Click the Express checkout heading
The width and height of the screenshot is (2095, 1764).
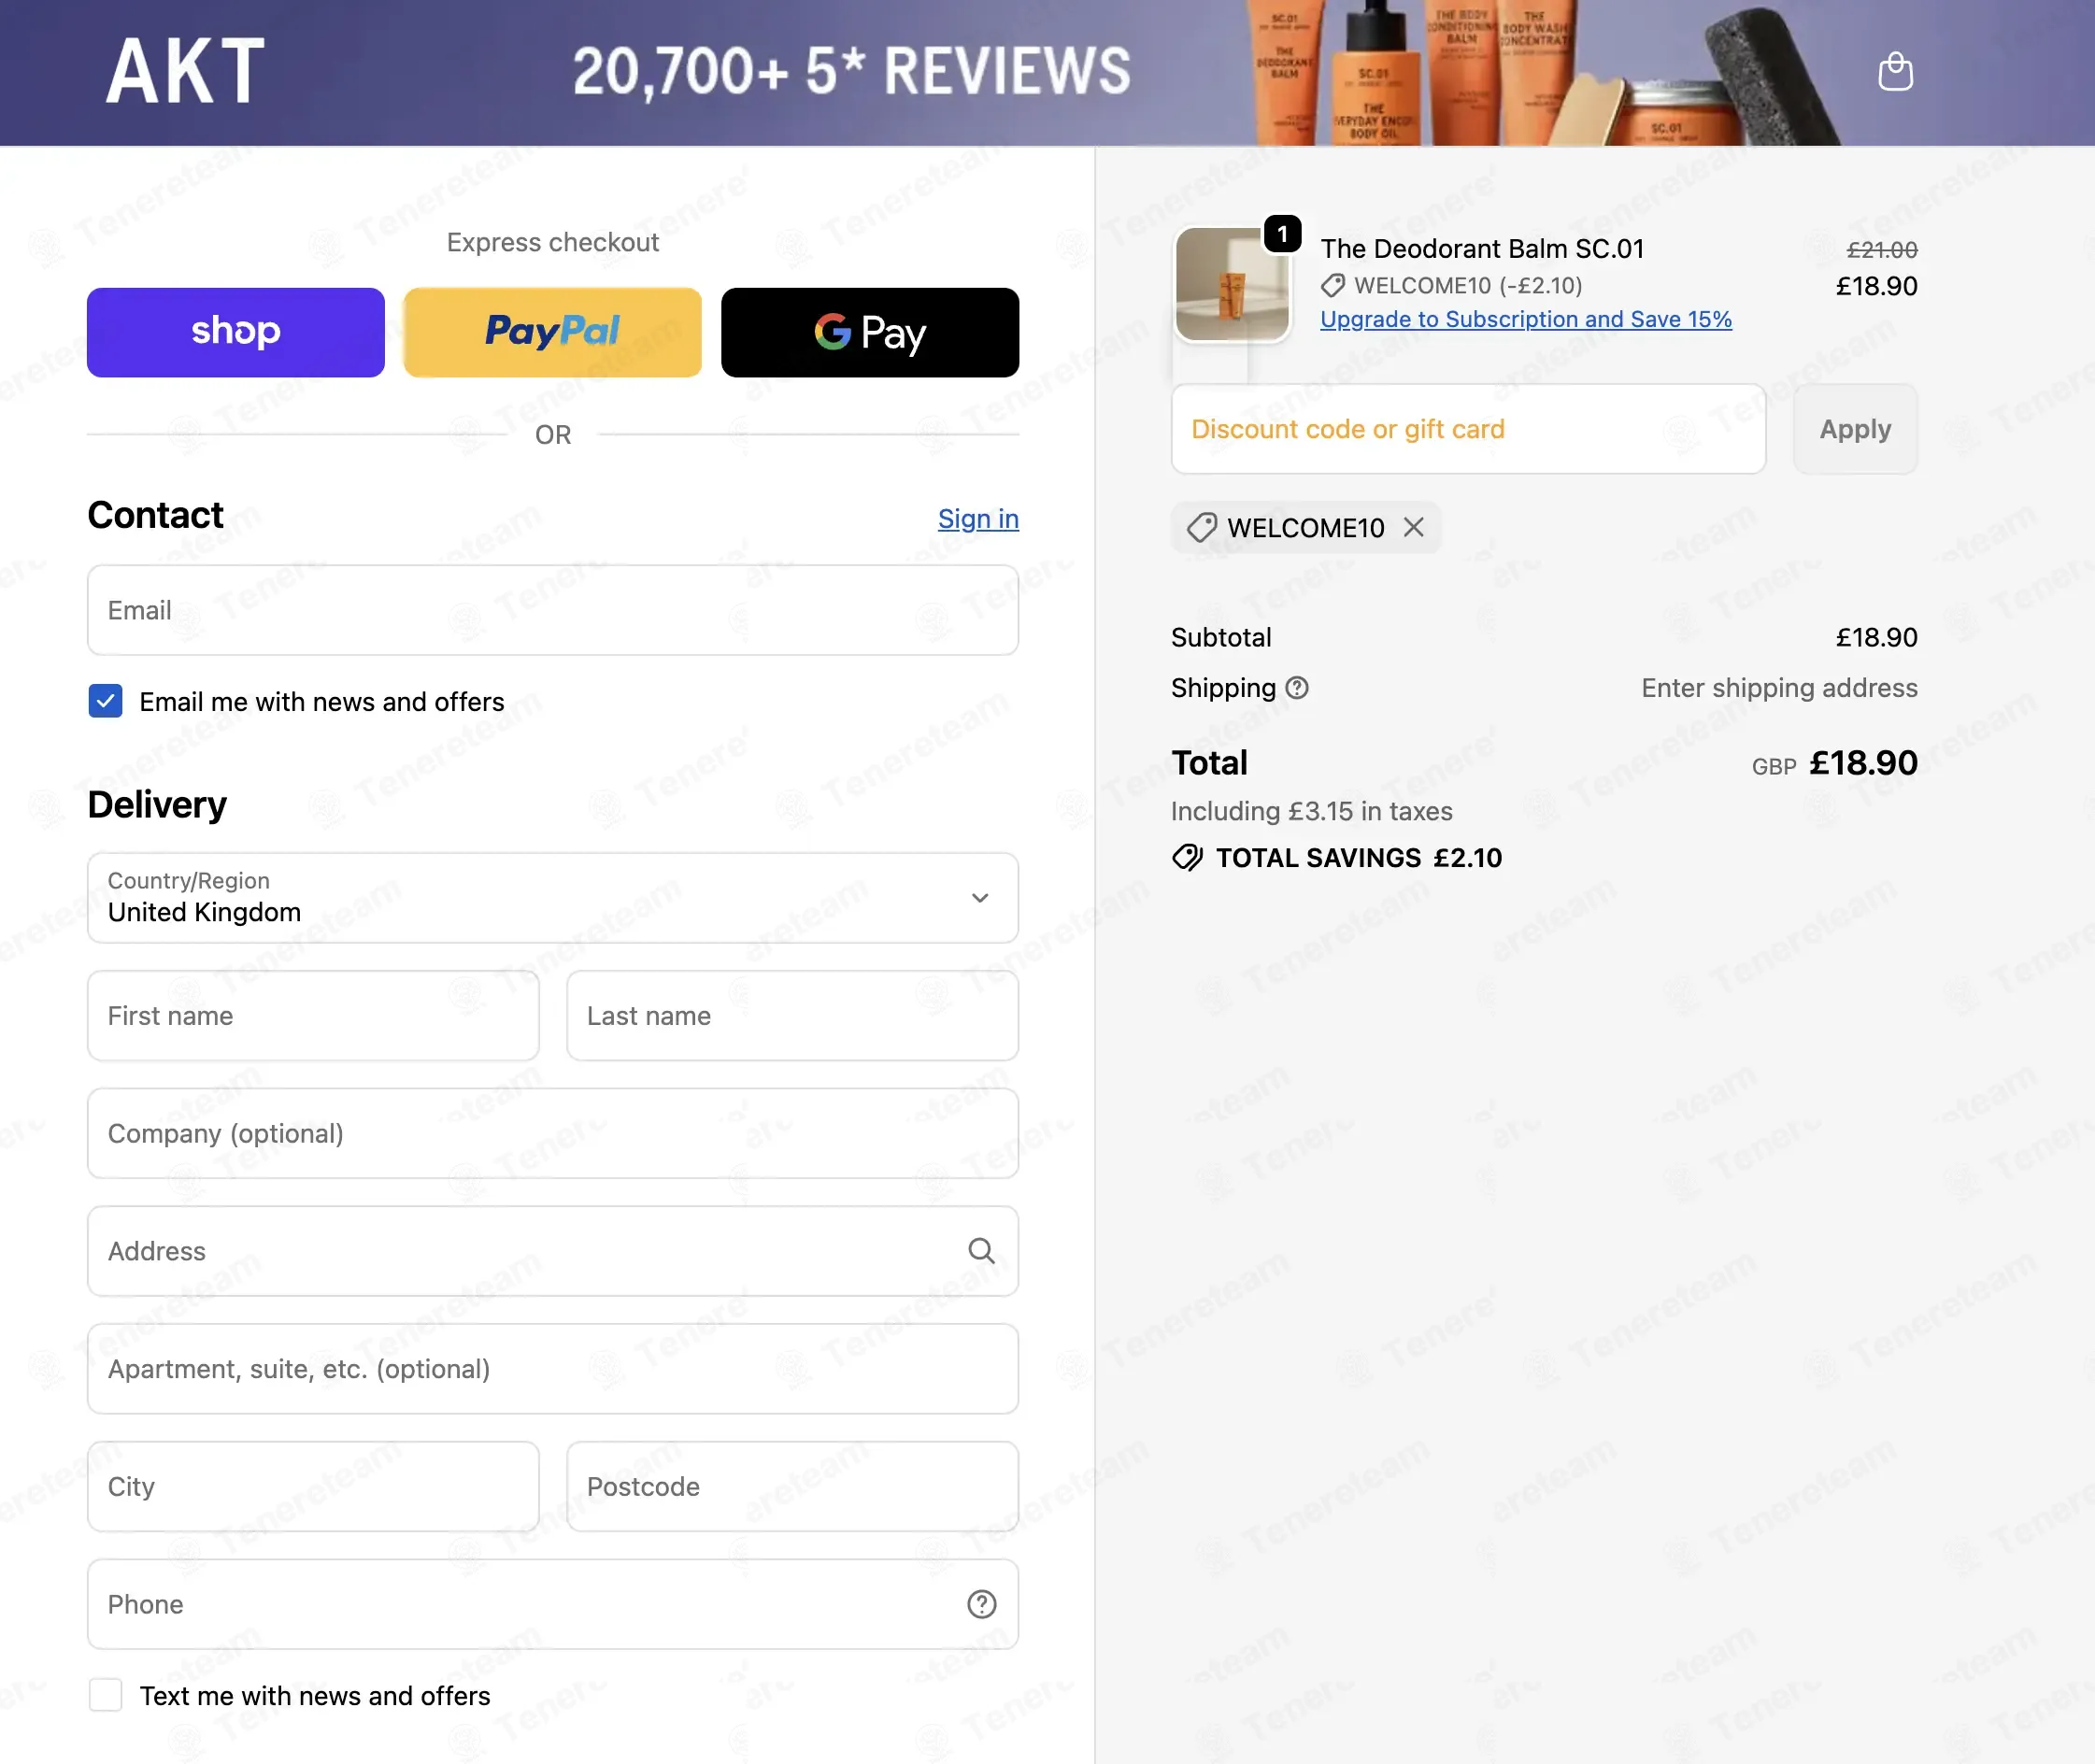click(553, 242)
